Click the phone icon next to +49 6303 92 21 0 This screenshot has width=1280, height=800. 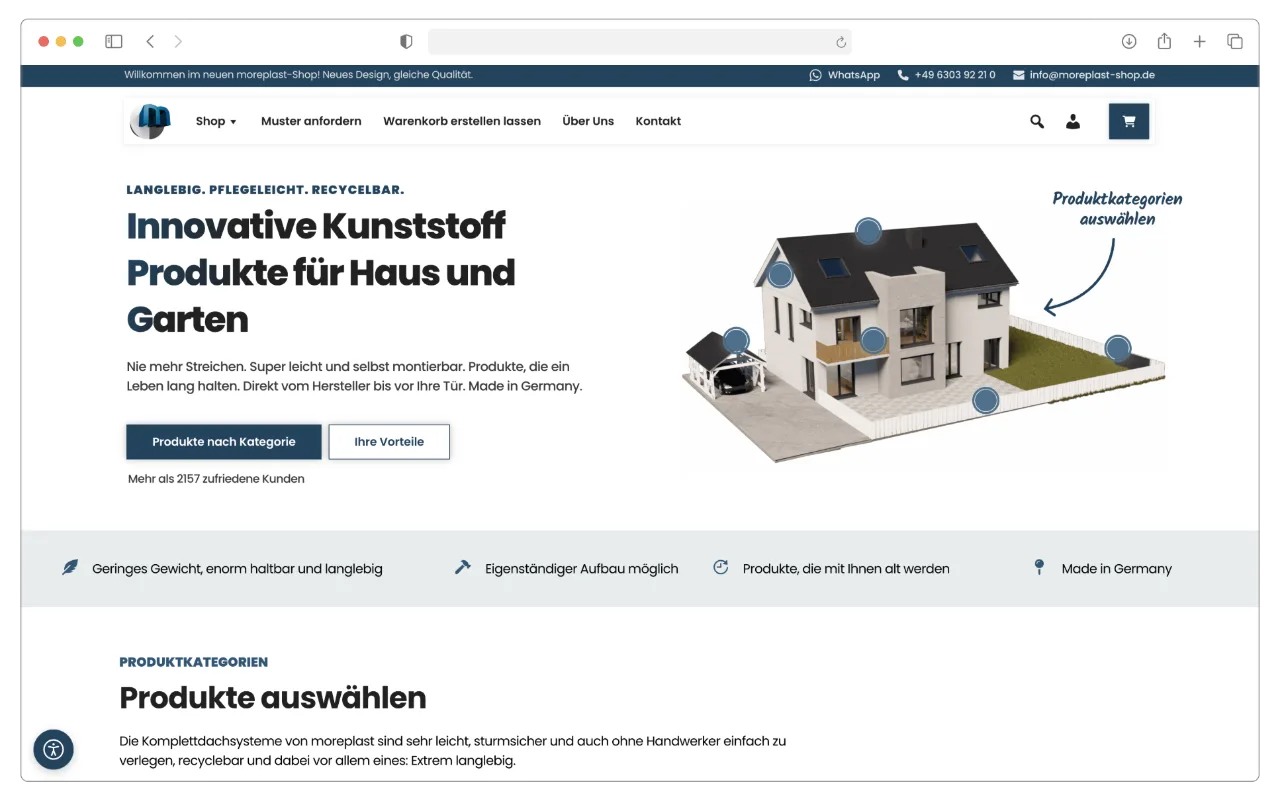point(903,74)
